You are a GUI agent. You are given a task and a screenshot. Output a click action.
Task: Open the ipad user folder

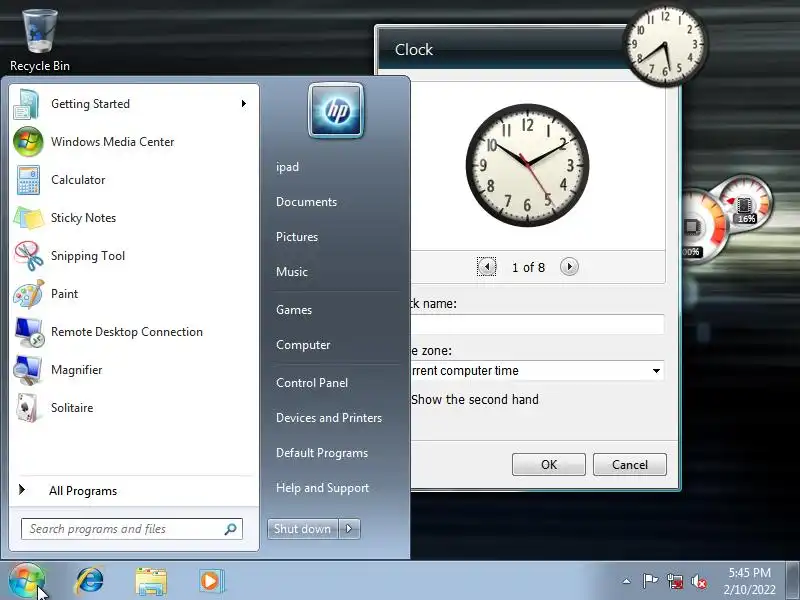pos(287,167)
